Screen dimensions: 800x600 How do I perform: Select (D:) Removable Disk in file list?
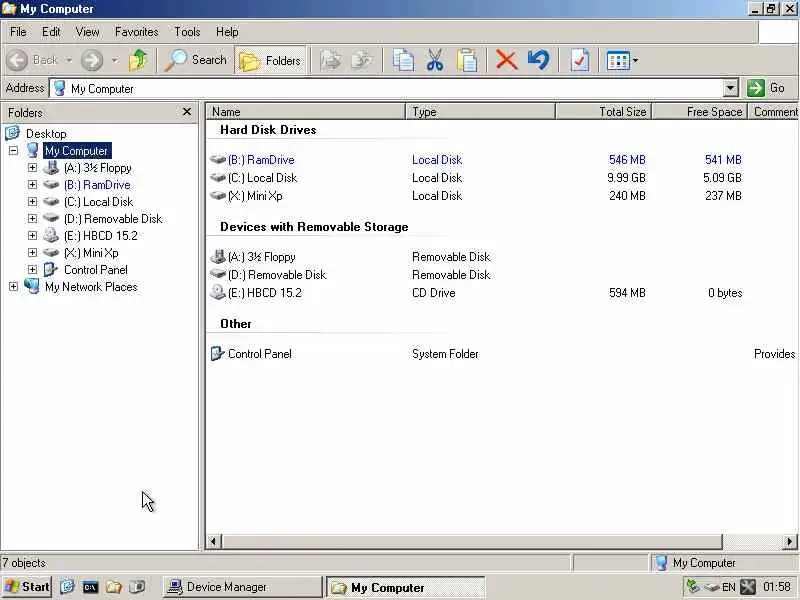point(277,275)
